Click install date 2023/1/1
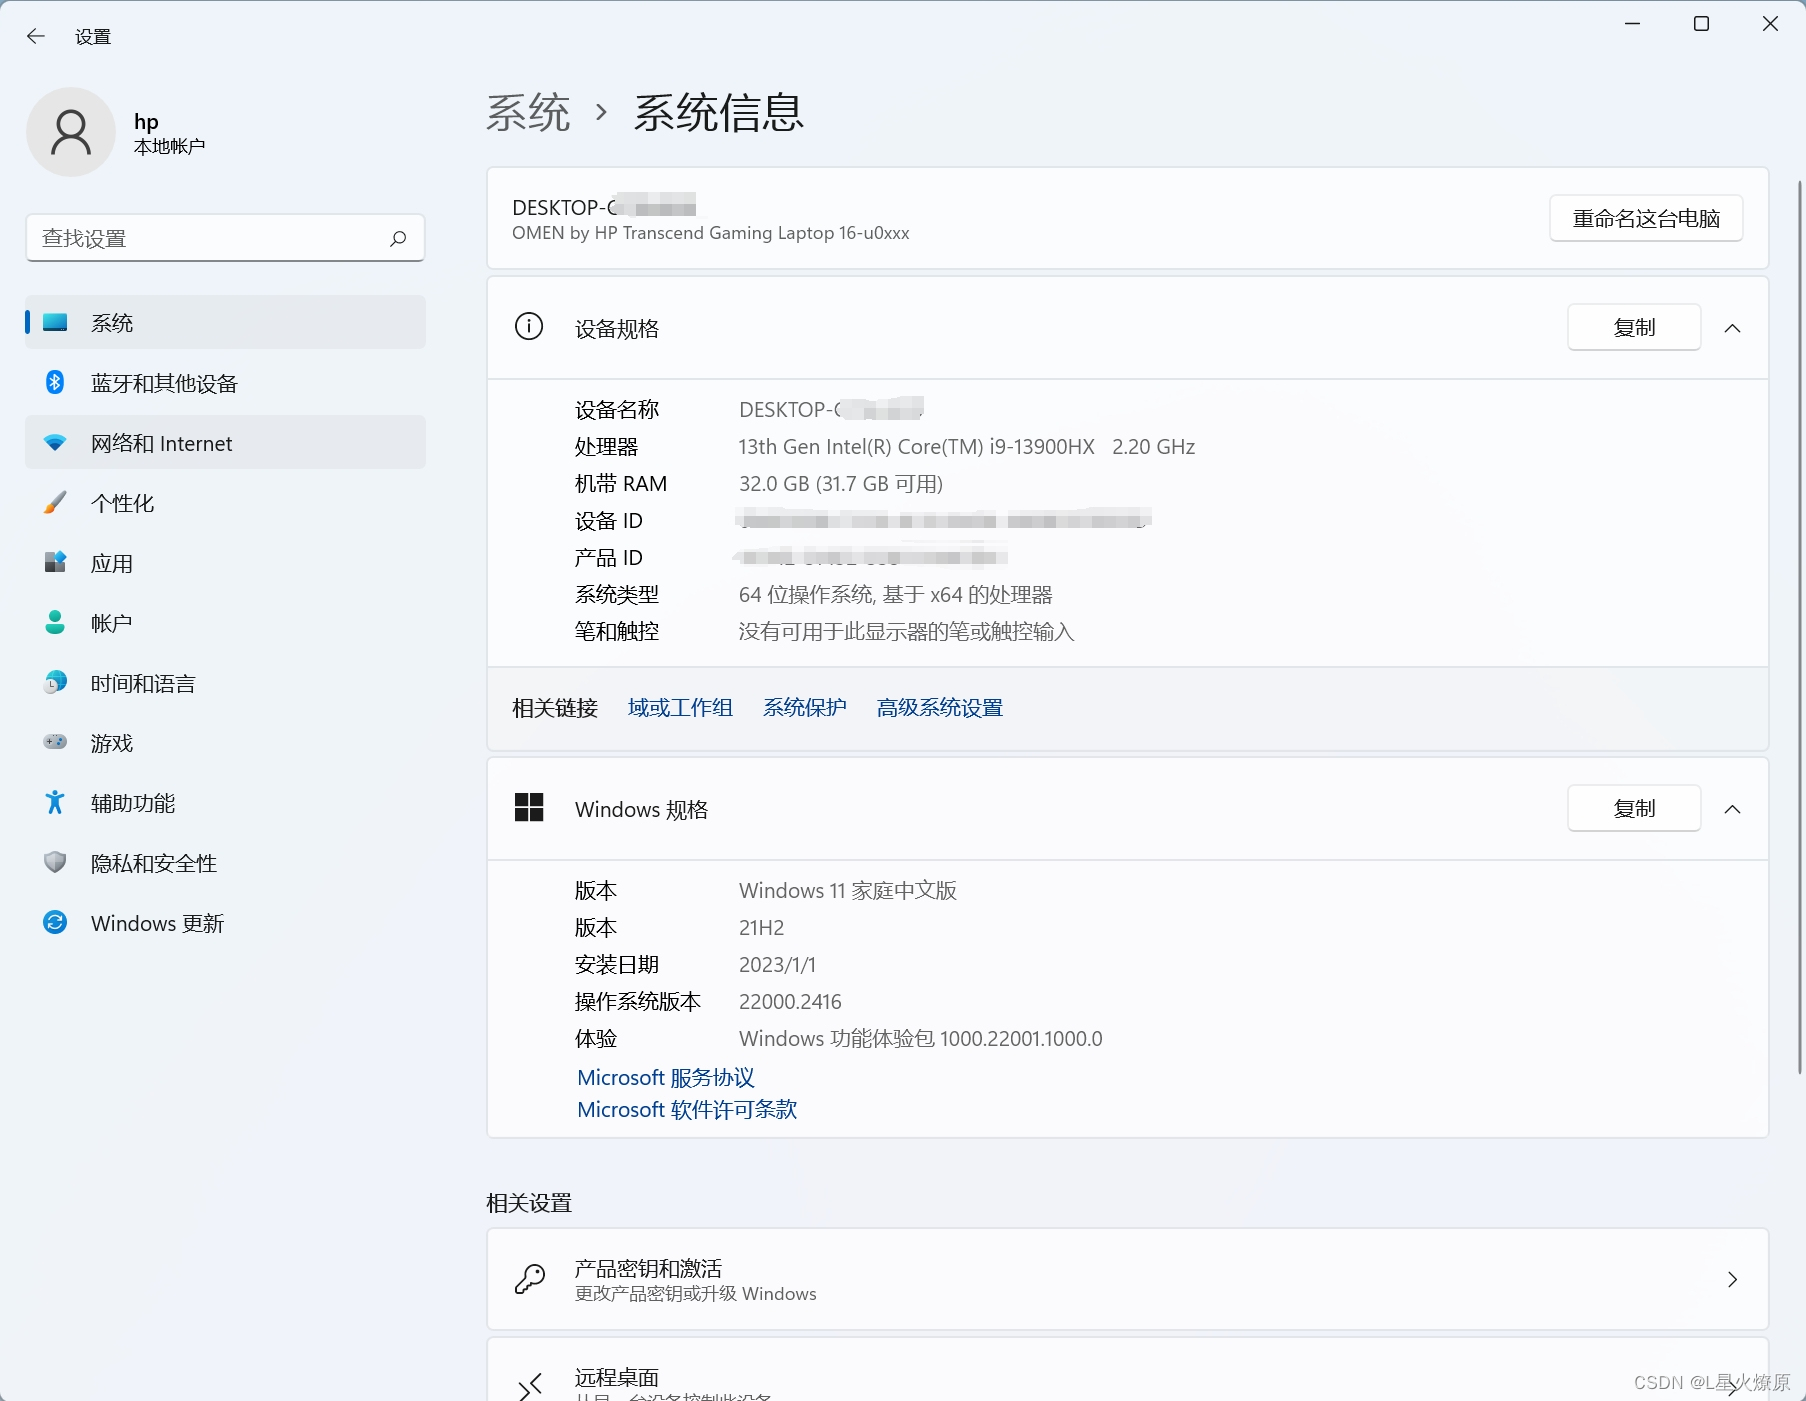Viewport: 1806px width, 1401px height. pyautogui.click(x=777, y=965)
